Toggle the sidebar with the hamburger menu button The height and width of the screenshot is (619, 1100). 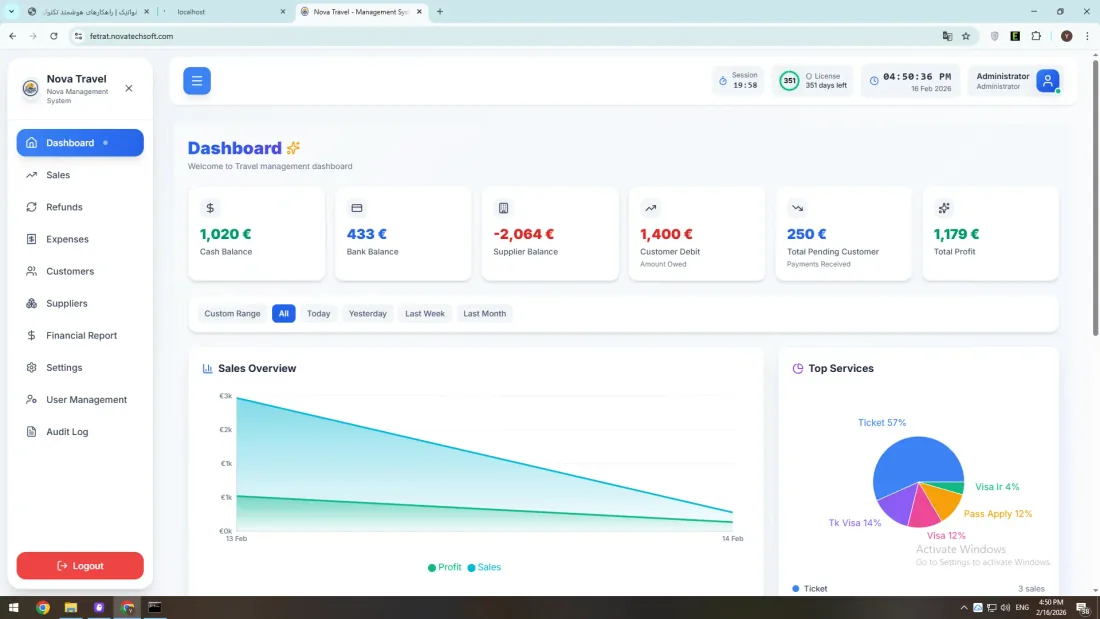point(196,80)
